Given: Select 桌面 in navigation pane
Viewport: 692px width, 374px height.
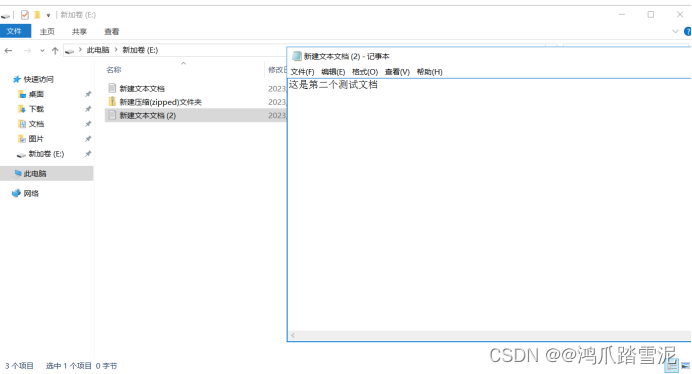Looking at the screenshot, I should pos(36,94).
